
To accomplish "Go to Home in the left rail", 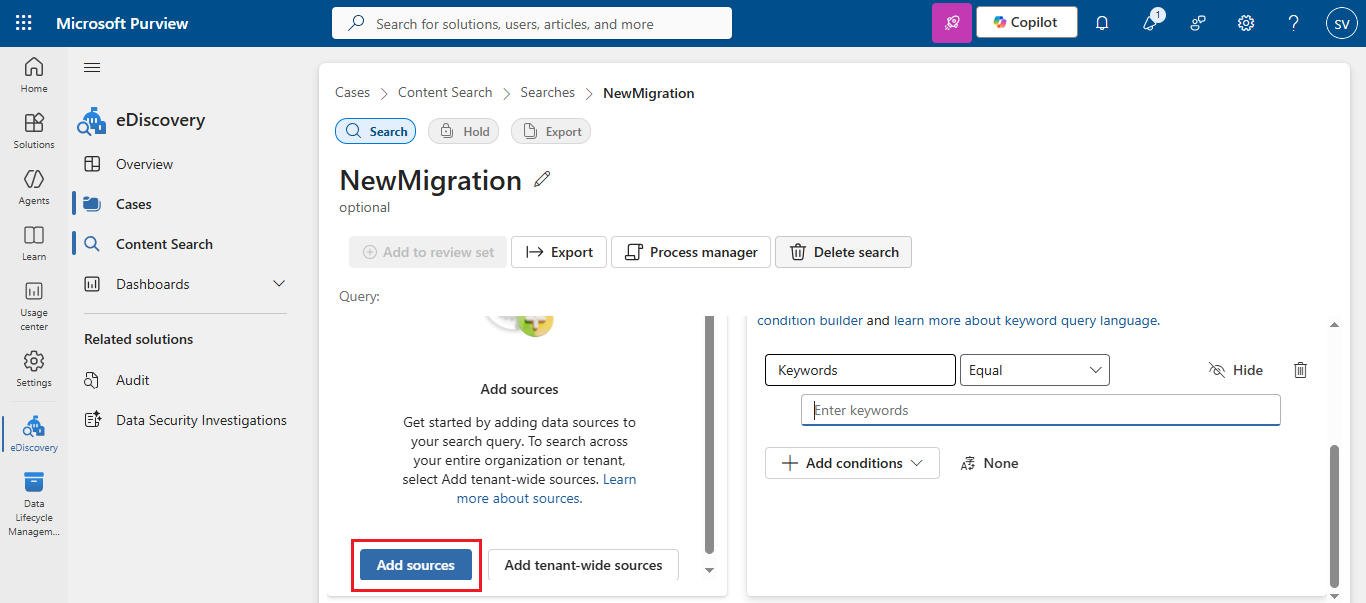I will tap(34, 75).
